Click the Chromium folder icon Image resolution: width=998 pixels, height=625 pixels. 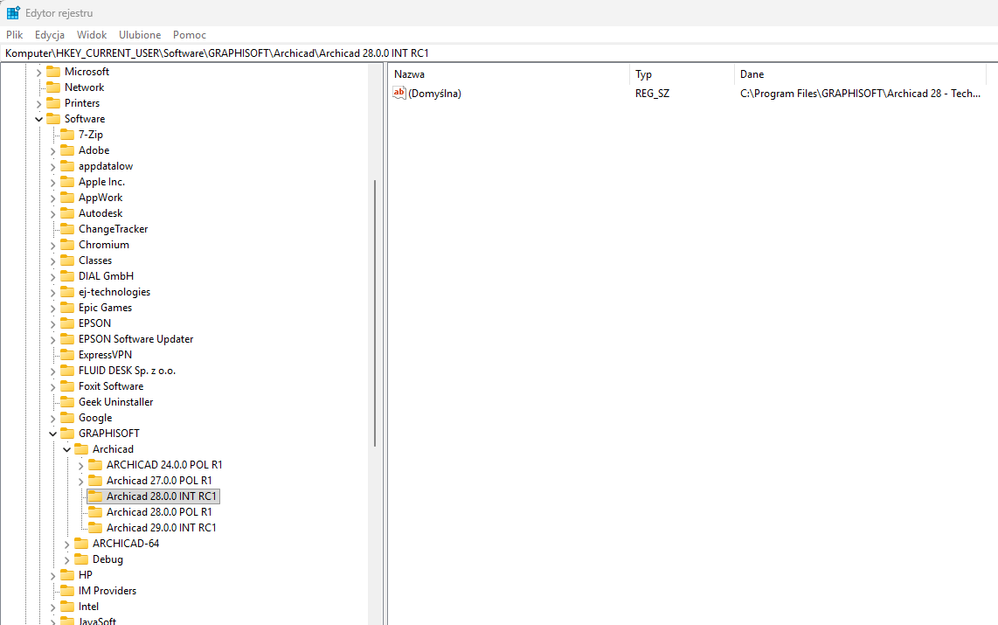tap(67, 244)
